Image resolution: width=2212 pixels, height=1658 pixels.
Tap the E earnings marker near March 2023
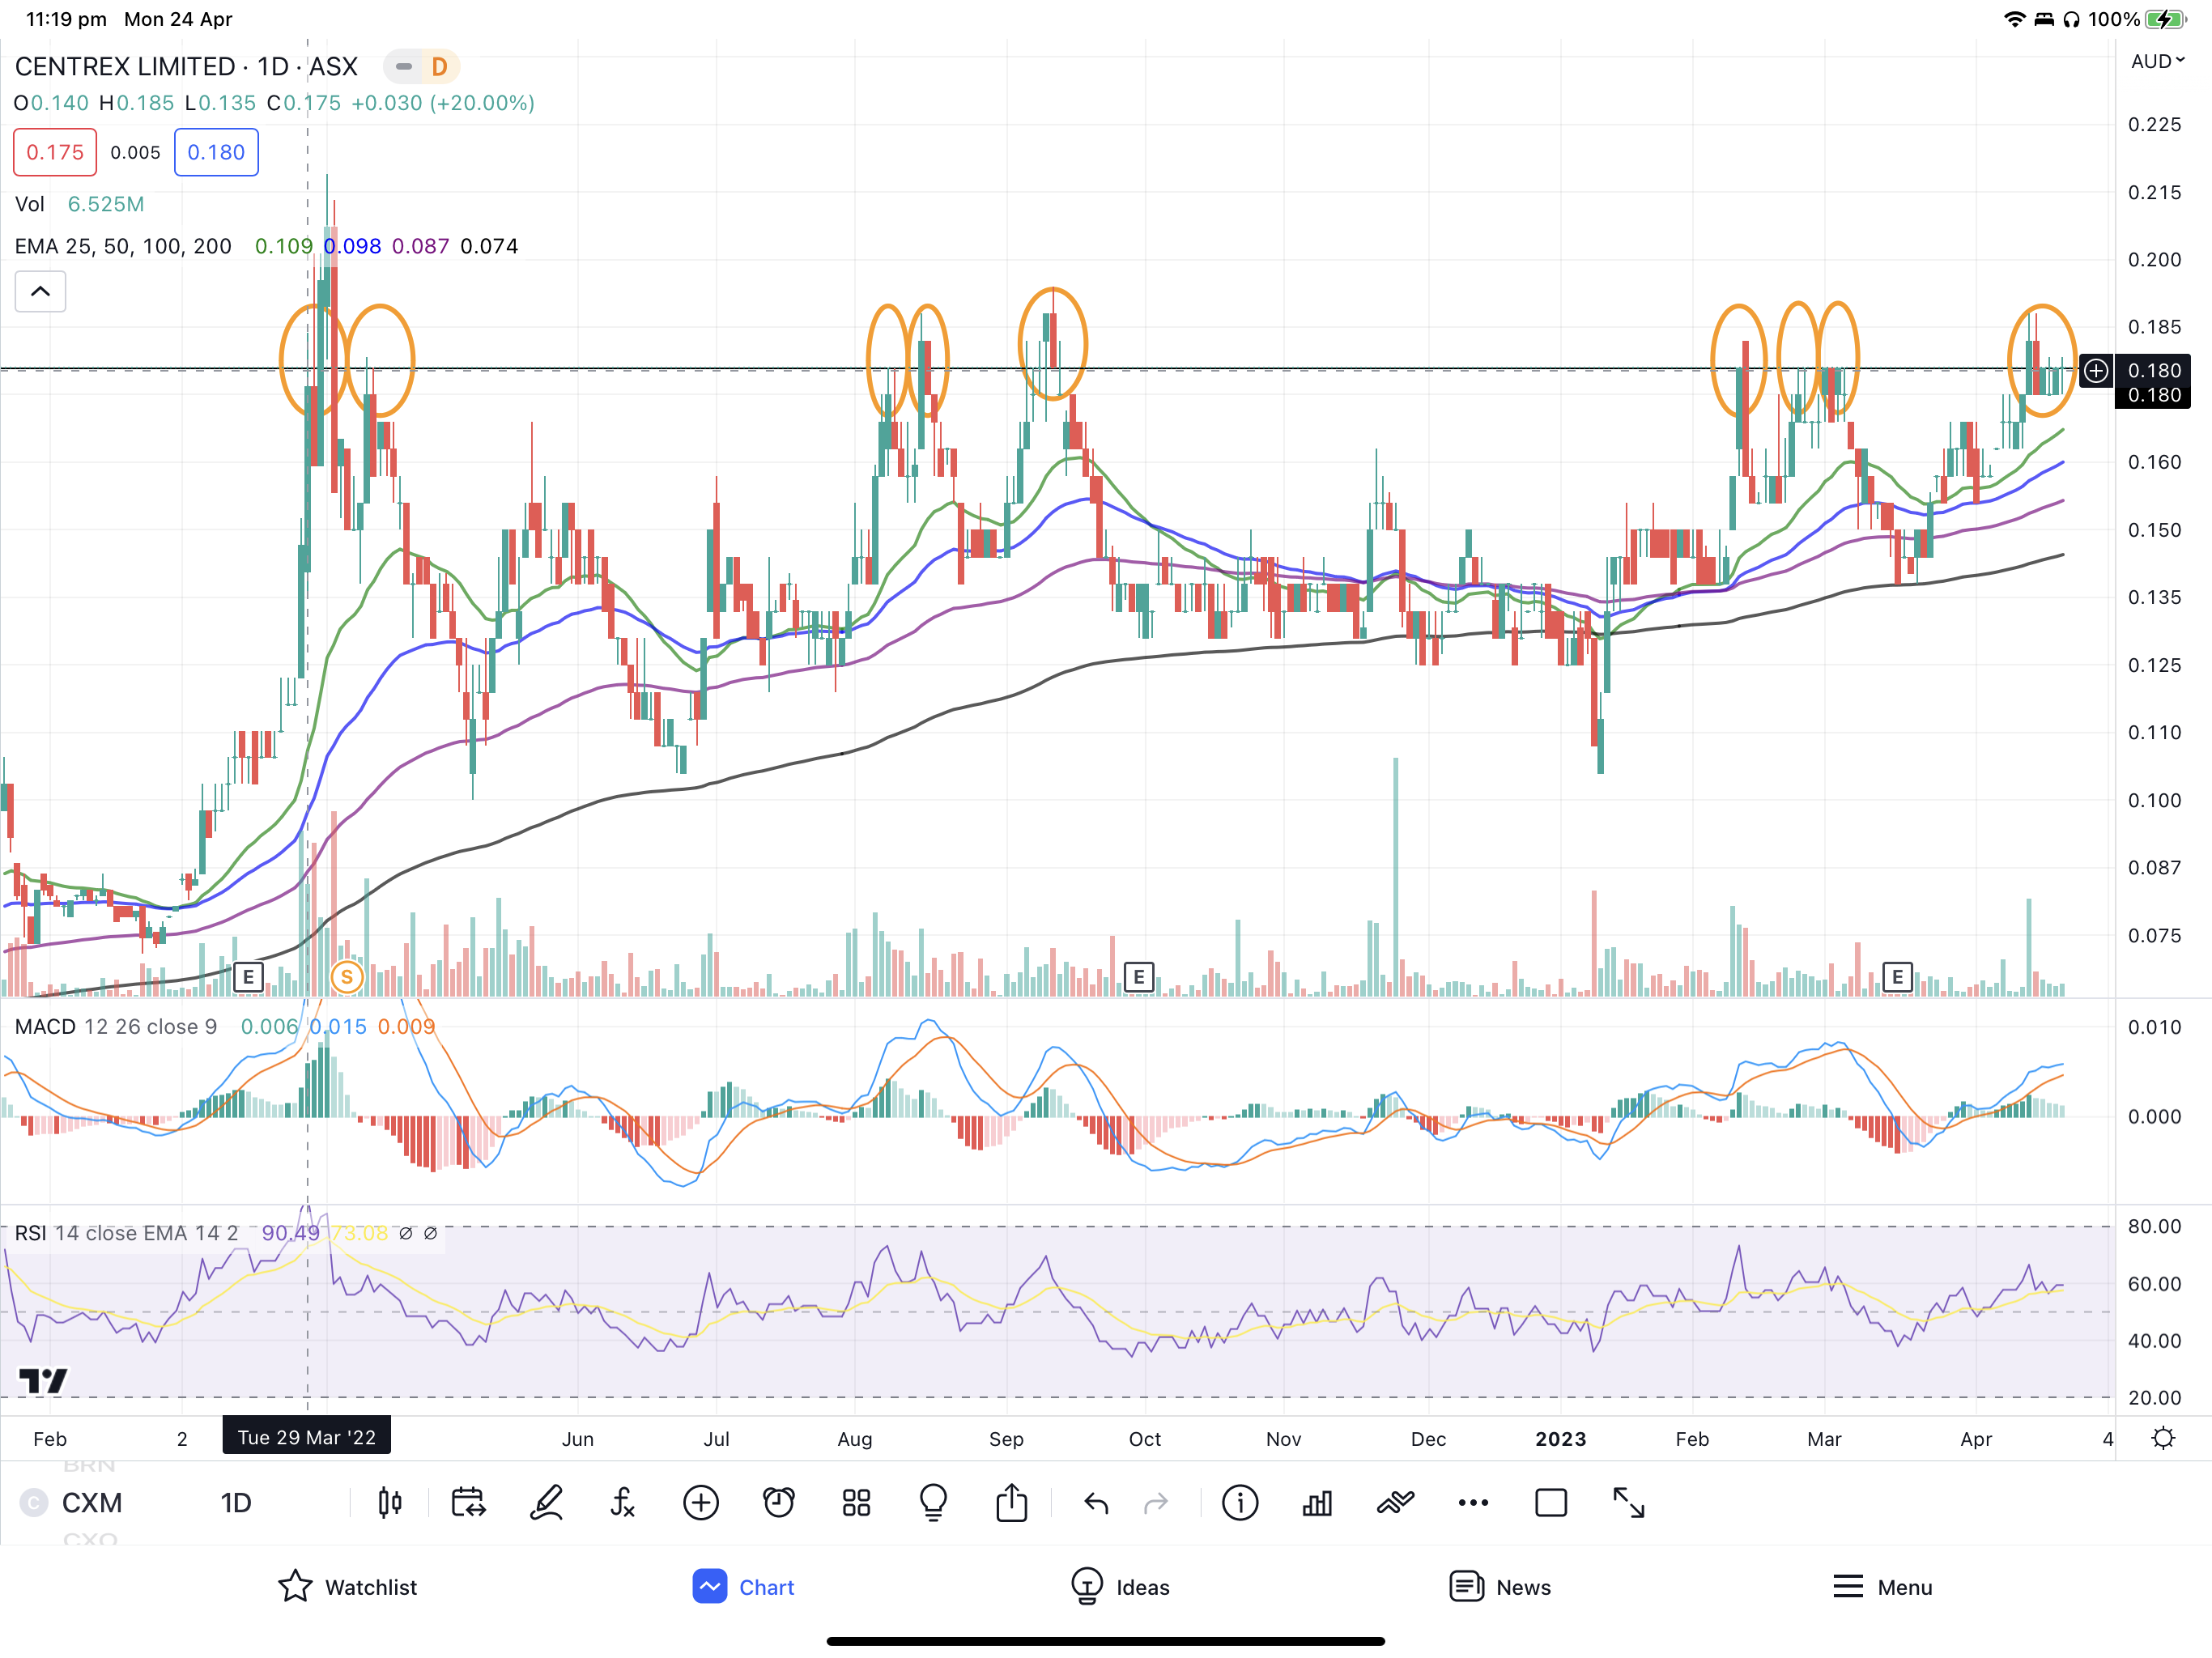[x=1898, y=977]
